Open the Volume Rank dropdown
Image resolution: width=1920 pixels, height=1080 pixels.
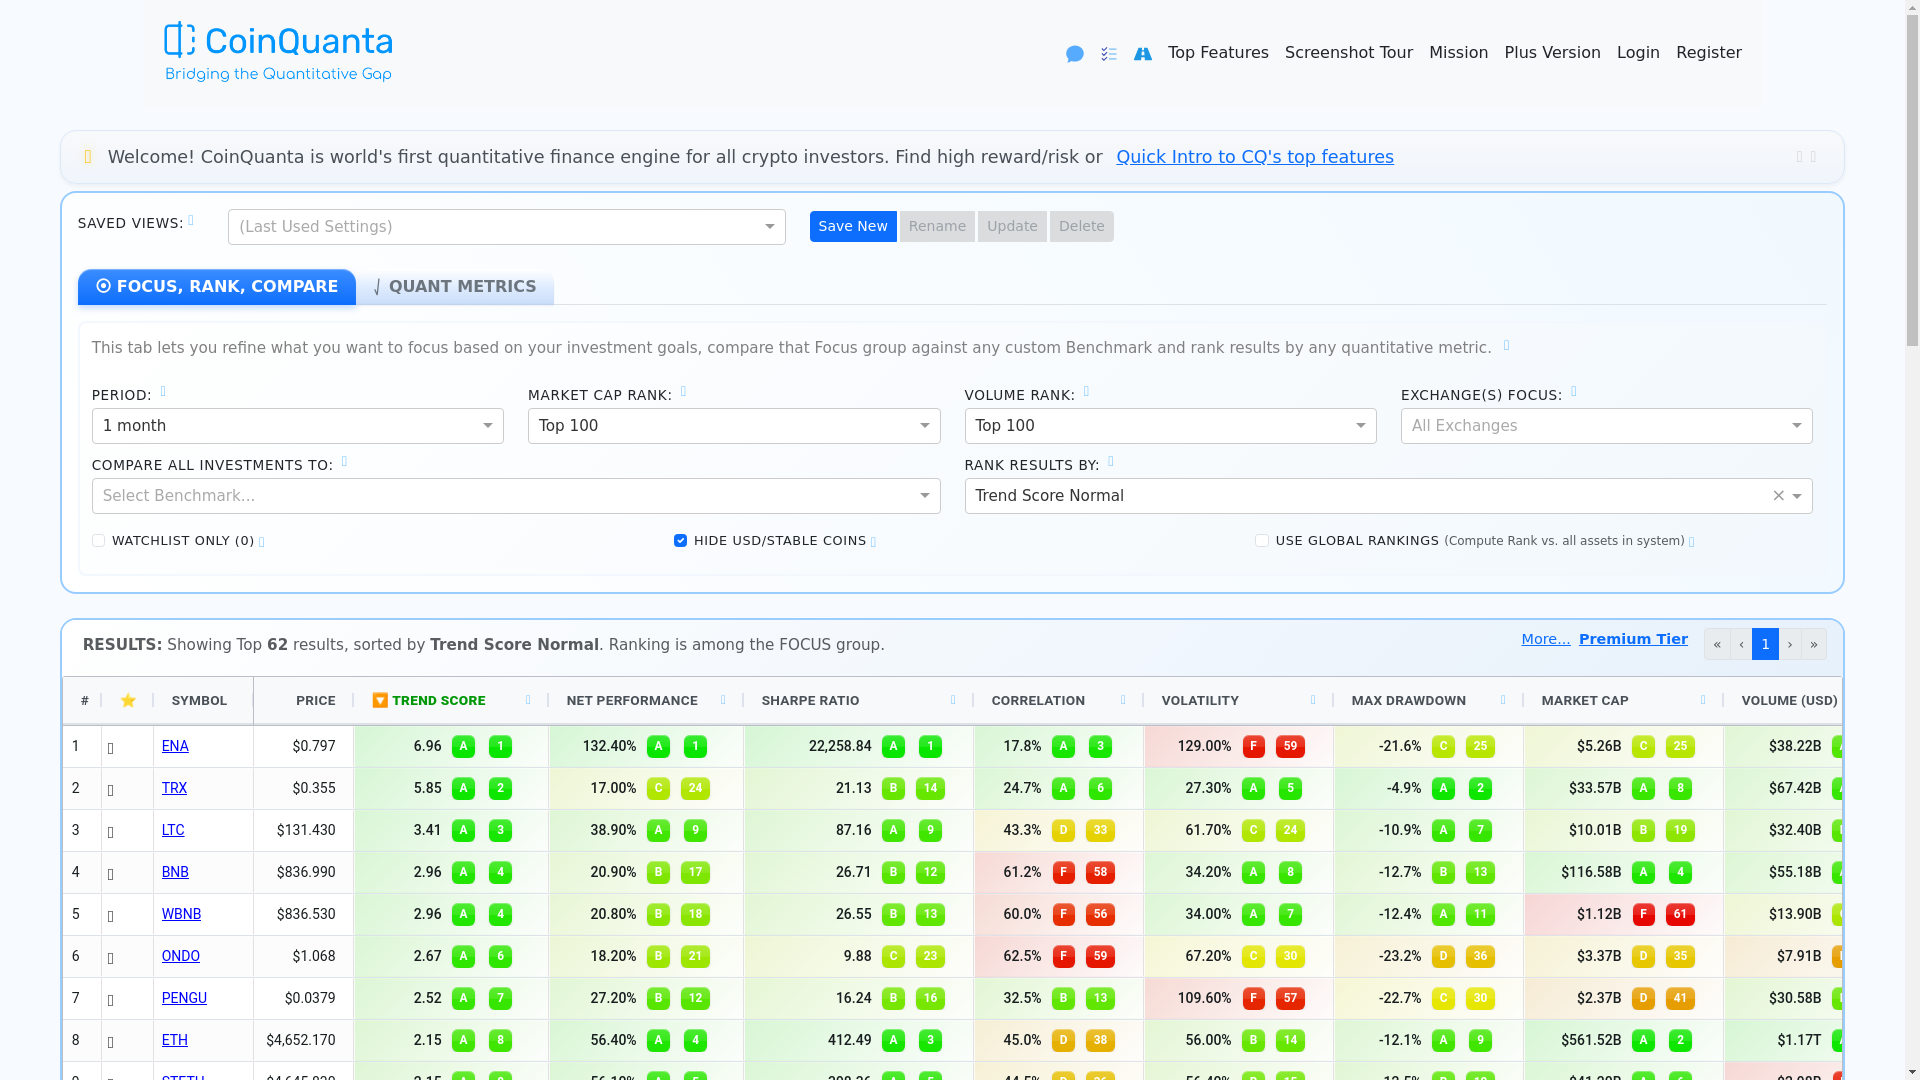click(1170, 426)
